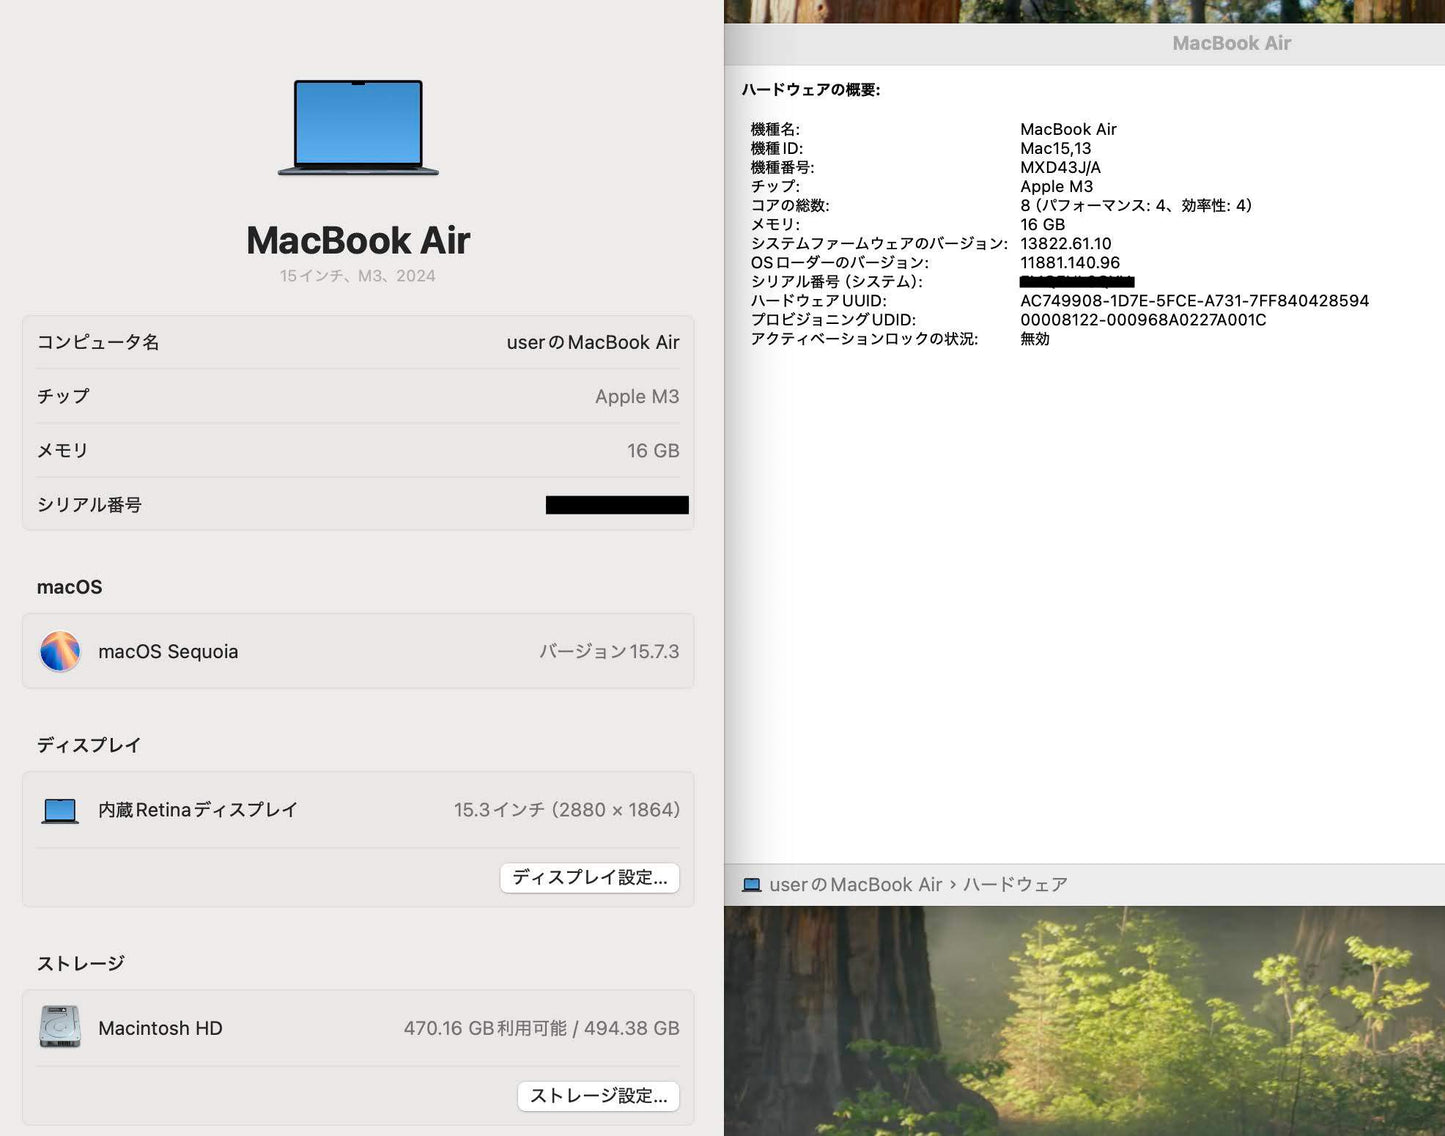The image size is (1445, 1136).
Task: Click the MacBook Air window title bar text
Action: point(1232,43)
